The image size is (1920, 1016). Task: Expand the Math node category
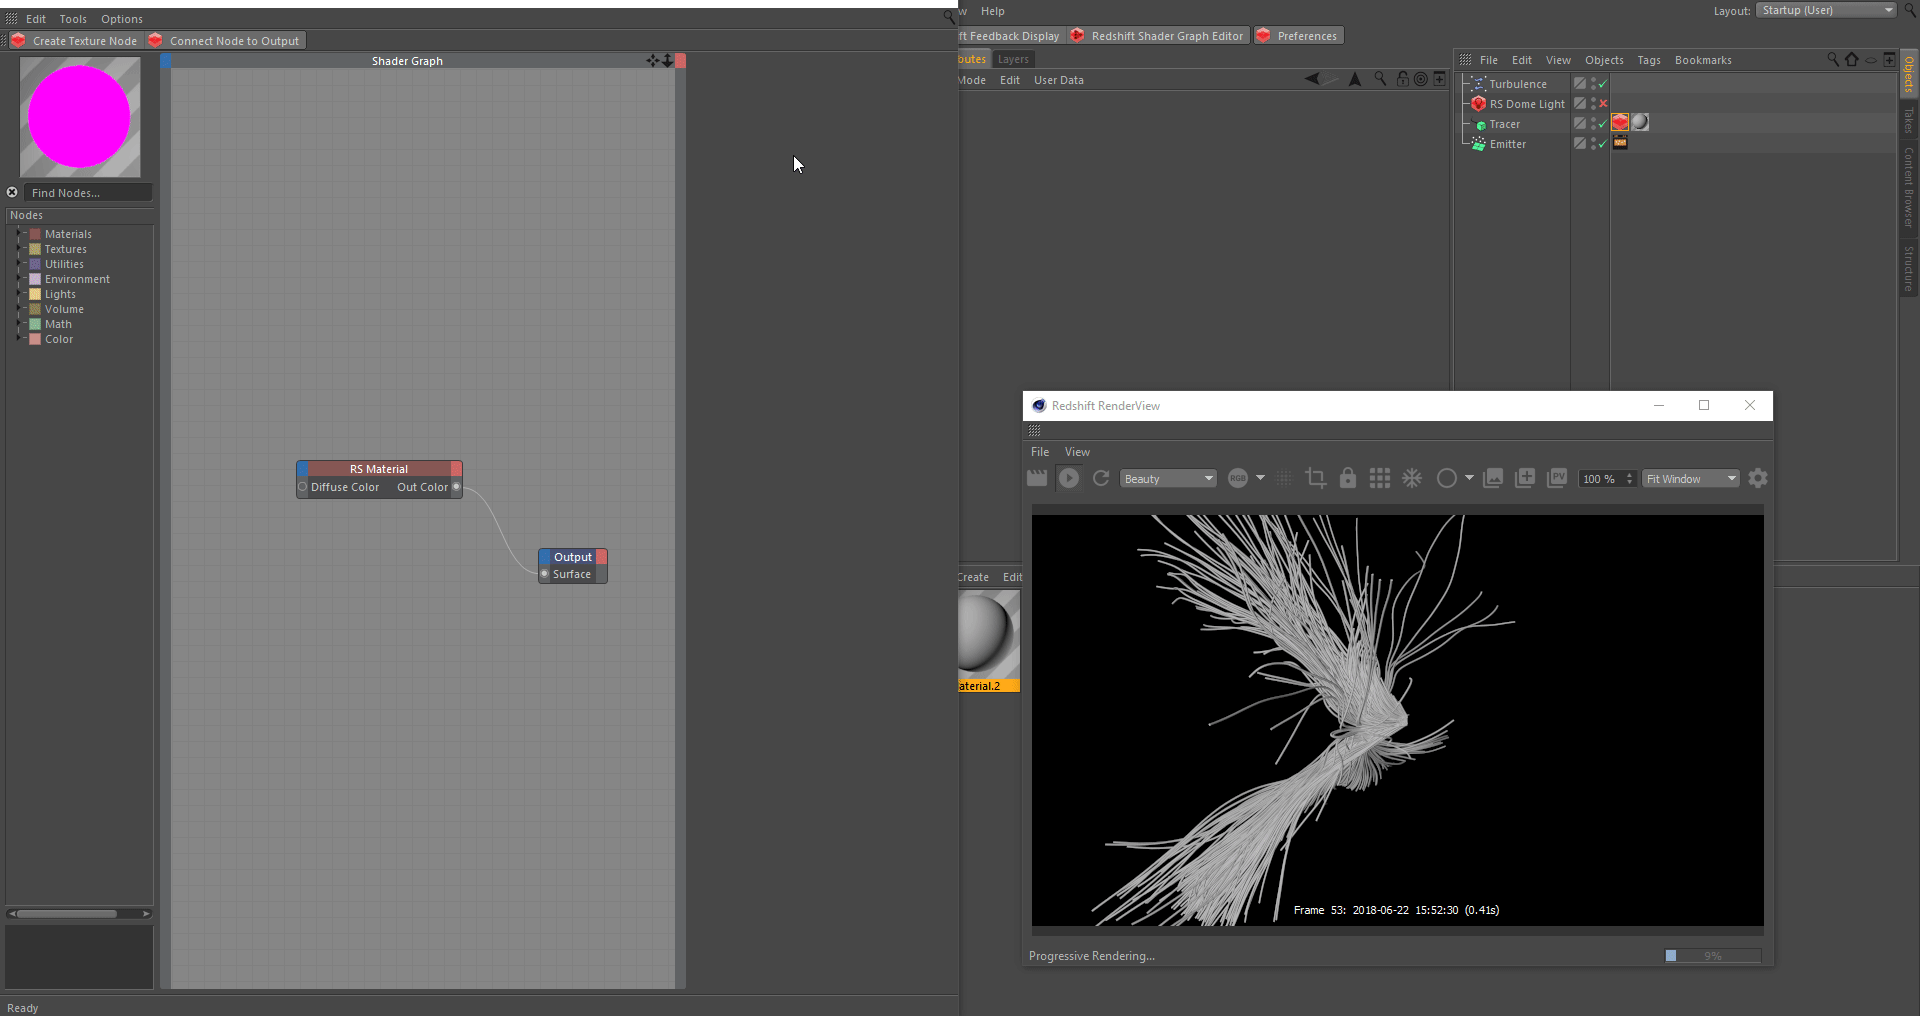point(19,324)
